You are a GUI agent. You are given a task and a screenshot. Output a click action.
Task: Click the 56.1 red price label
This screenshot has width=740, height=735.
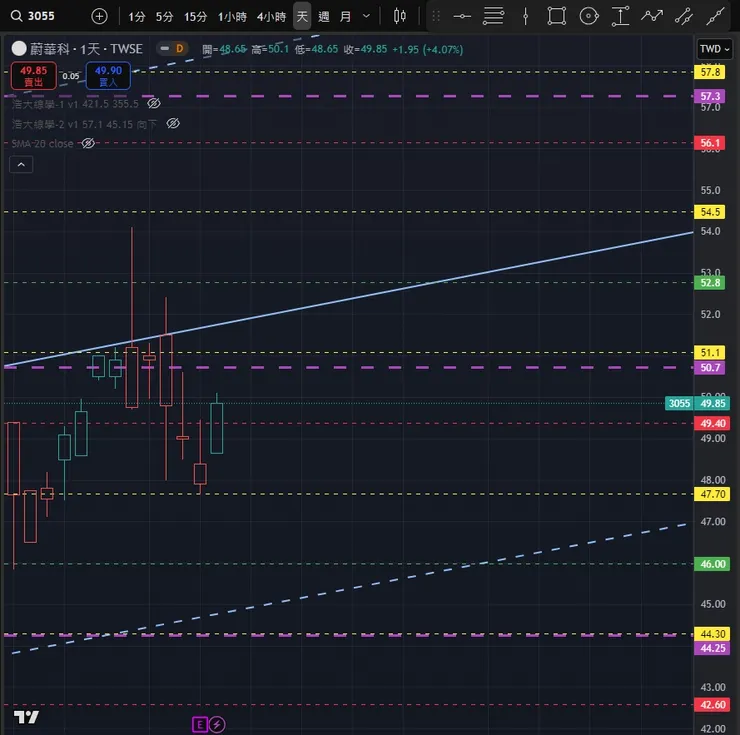(x=710, y=143)
